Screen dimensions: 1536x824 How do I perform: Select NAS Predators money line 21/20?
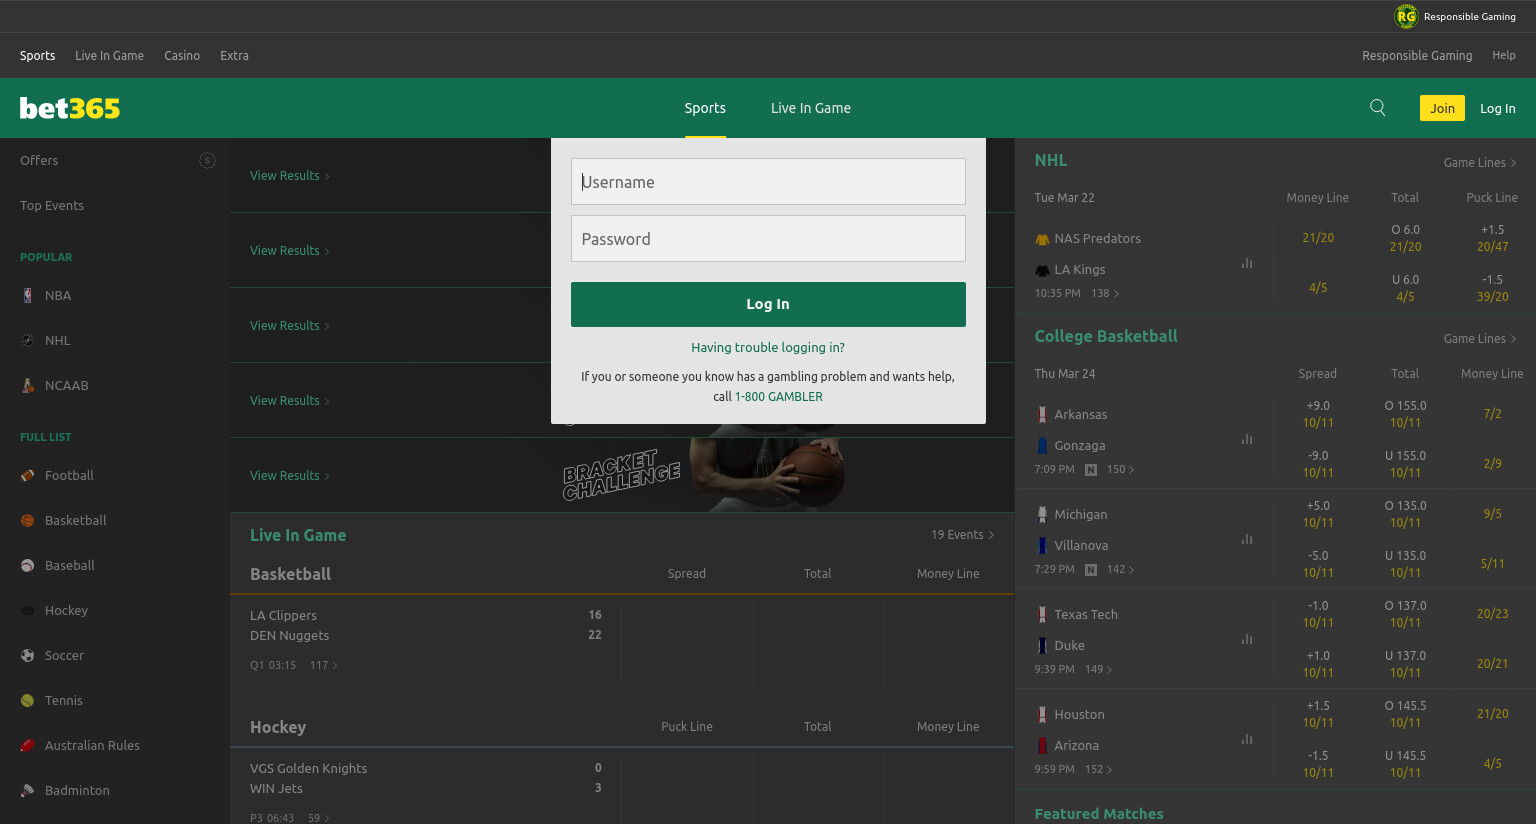(1318, 238)
